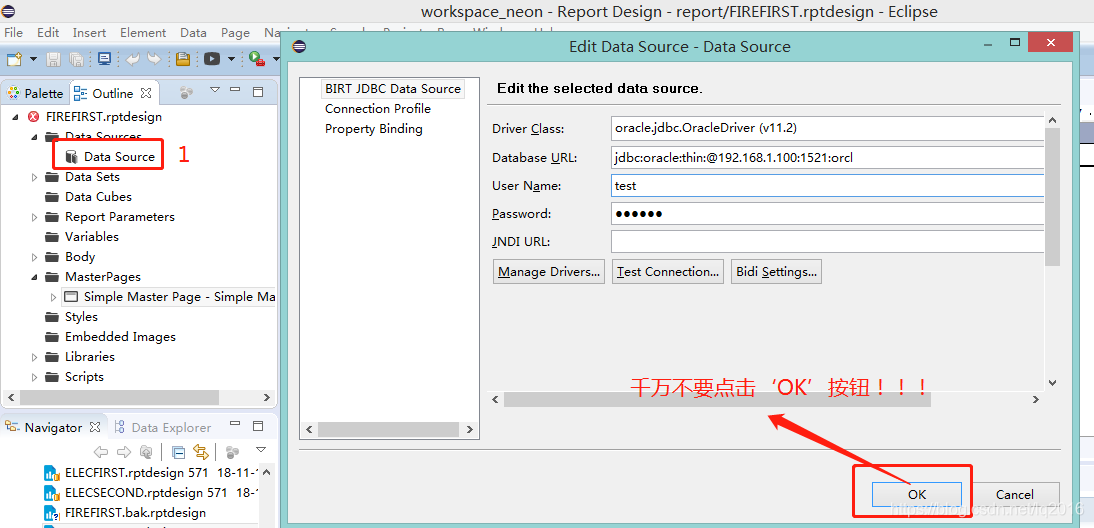Switch to the Palette tab
The width and height of the screenshot is (1094, 528).
coord(35,93)
